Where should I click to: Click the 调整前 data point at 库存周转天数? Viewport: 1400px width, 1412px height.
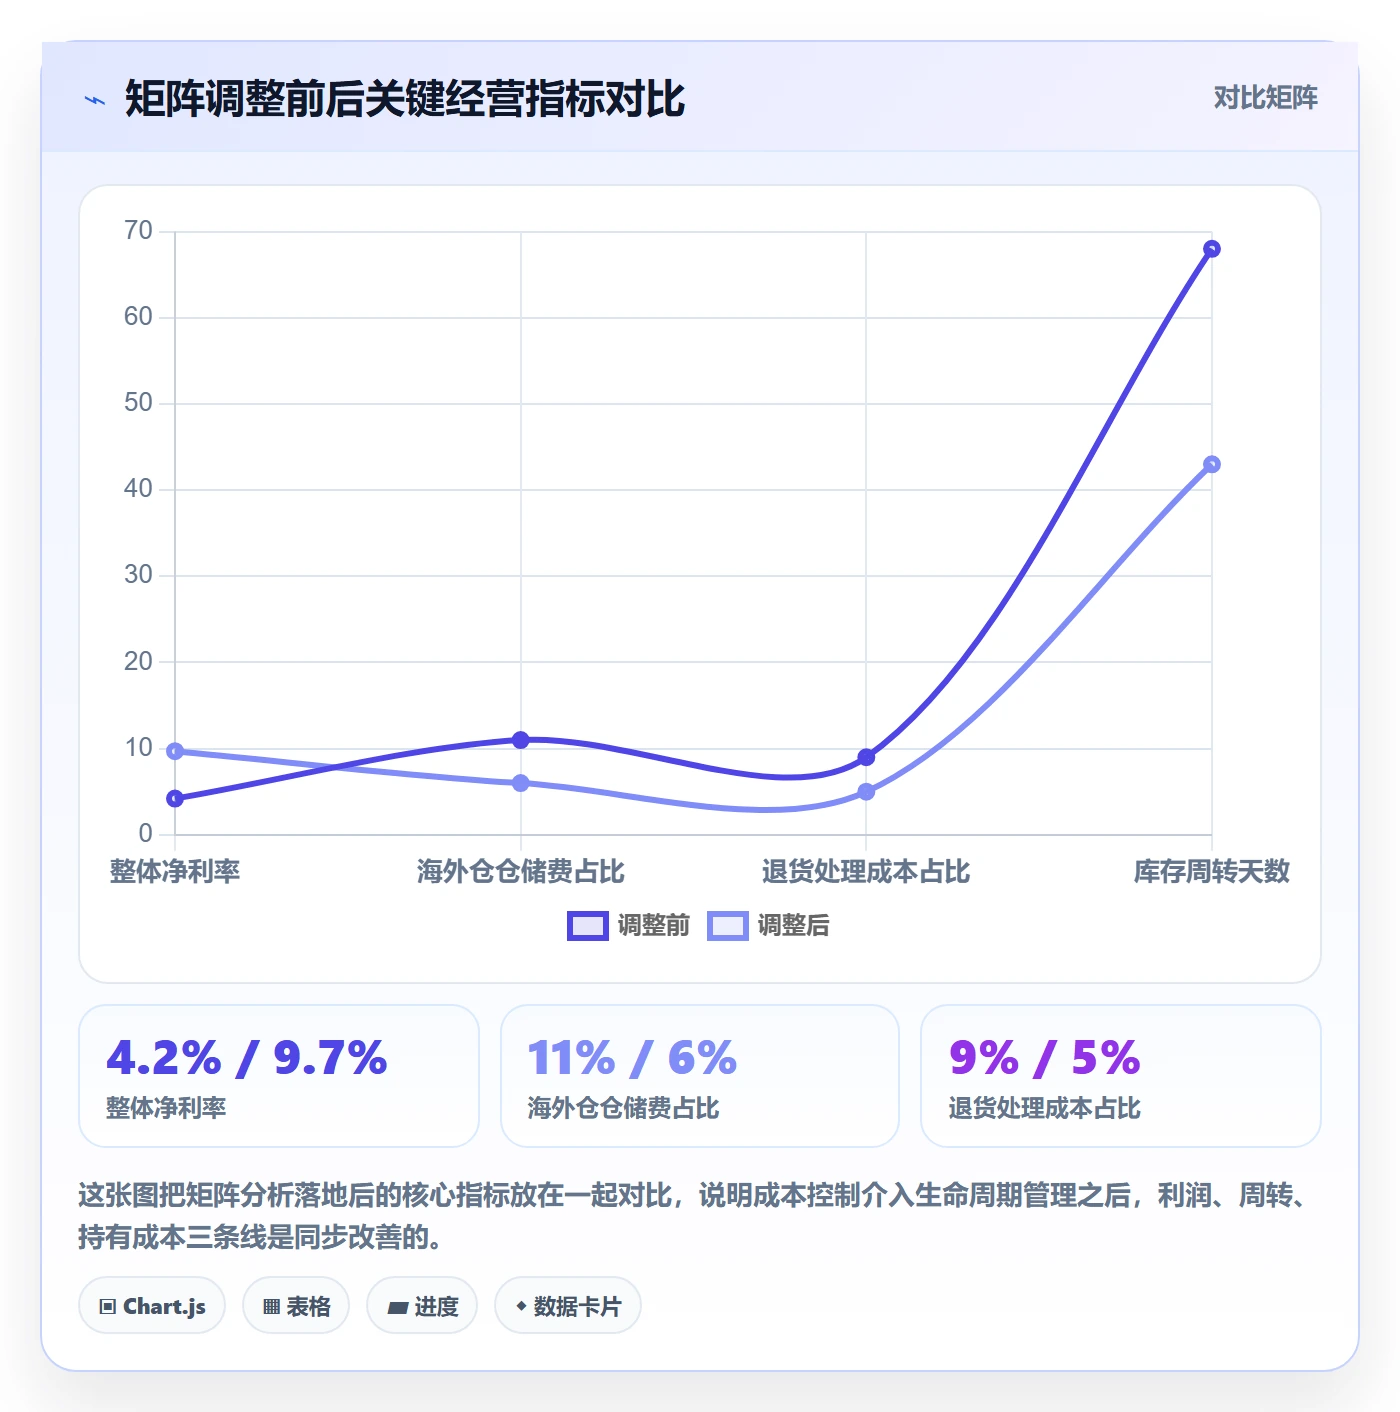coord(1212,249)
